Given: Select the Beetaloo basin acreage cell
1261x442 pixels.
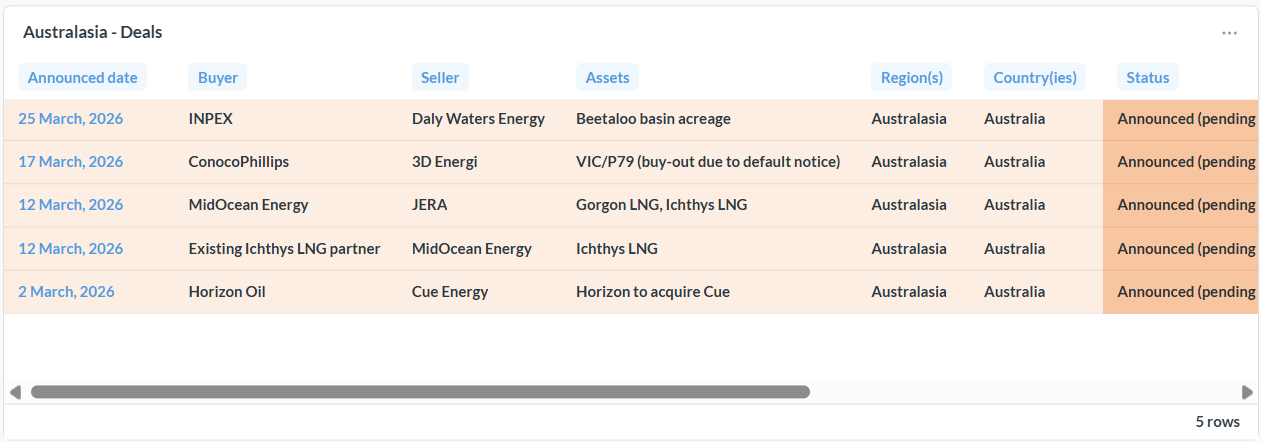Looking at the screenshot, I should tap(653, 119).
